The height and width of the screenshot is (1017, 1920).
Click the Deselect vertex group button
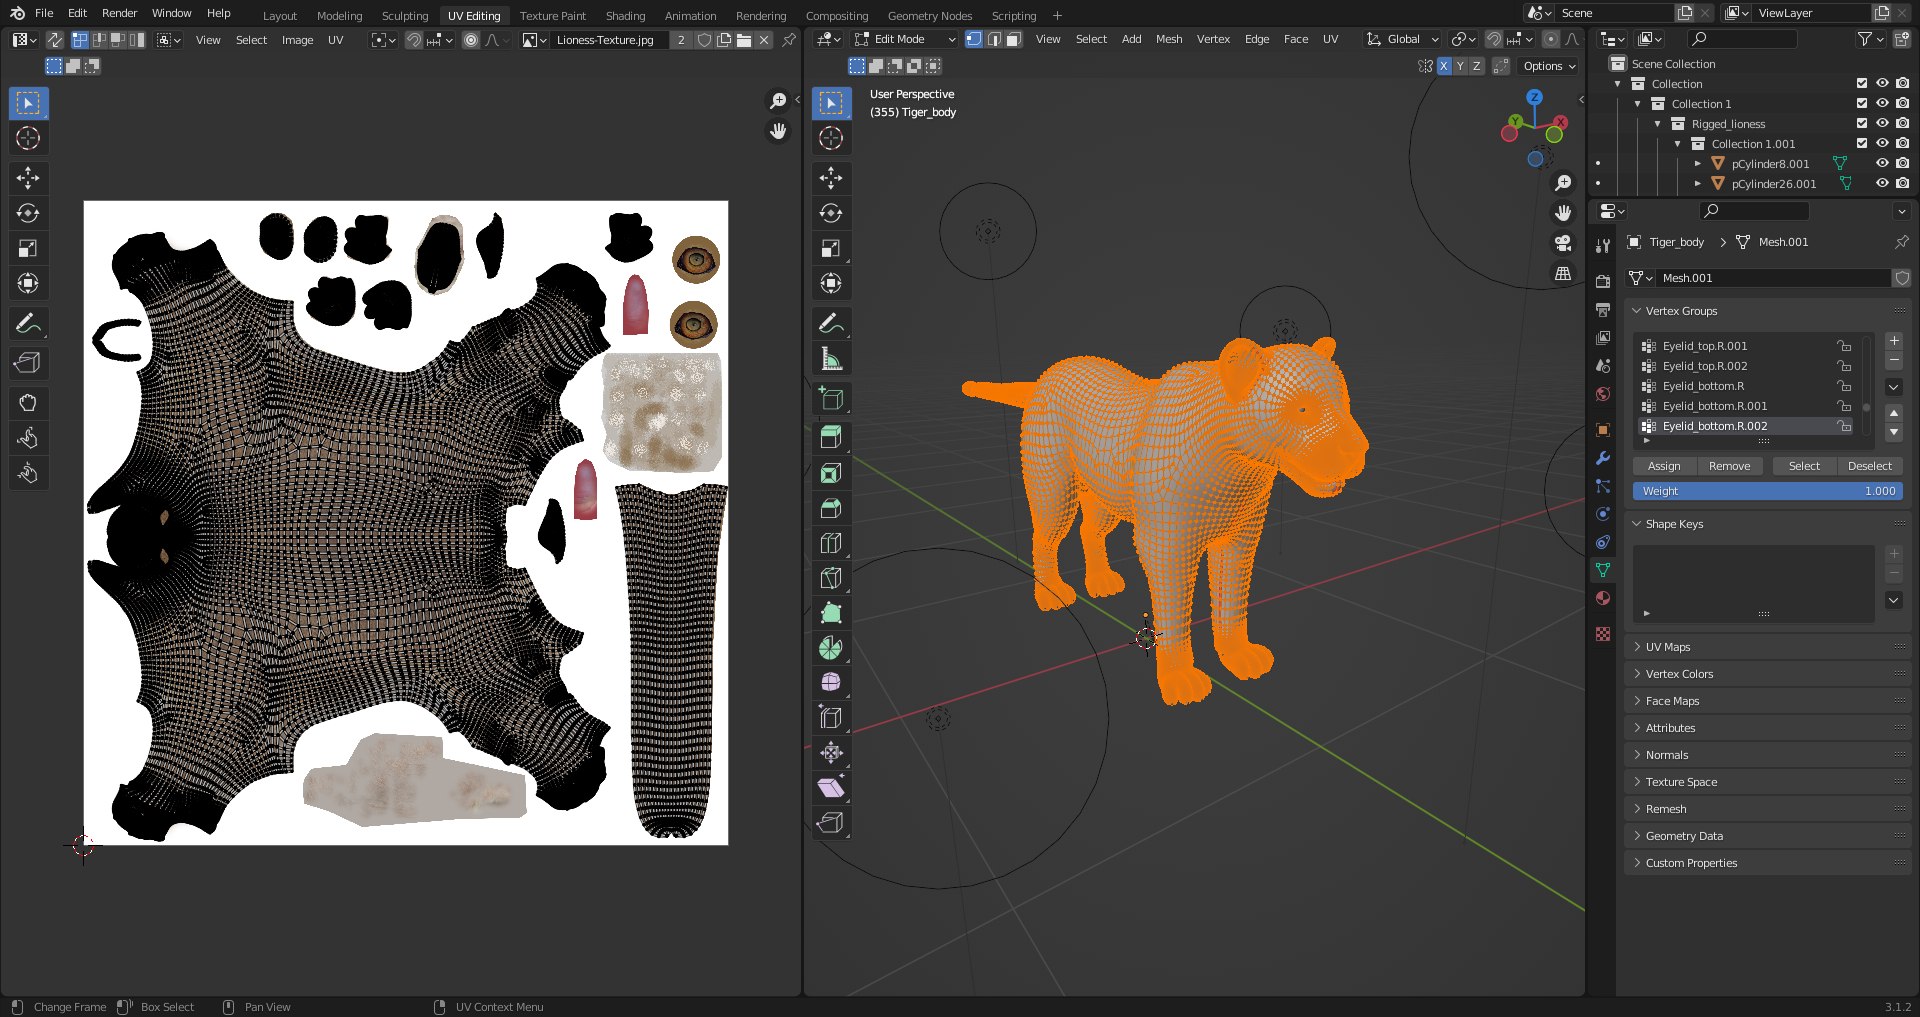click(1869, 466)
